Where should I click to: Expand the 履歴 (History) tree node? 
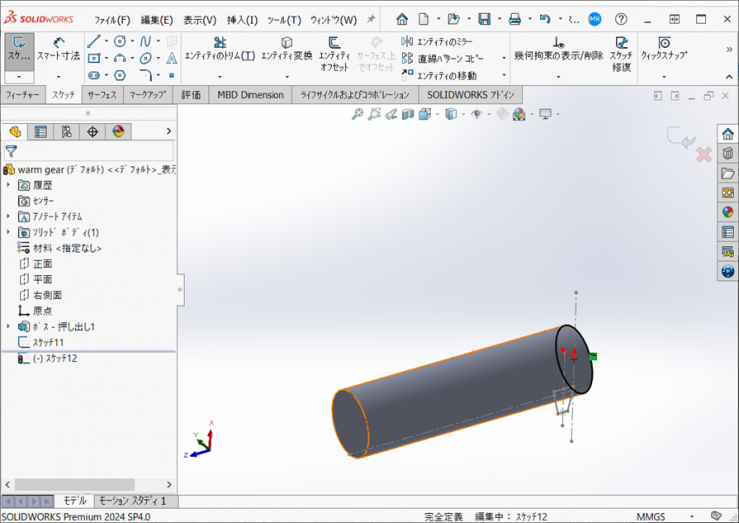coord(9,185)
